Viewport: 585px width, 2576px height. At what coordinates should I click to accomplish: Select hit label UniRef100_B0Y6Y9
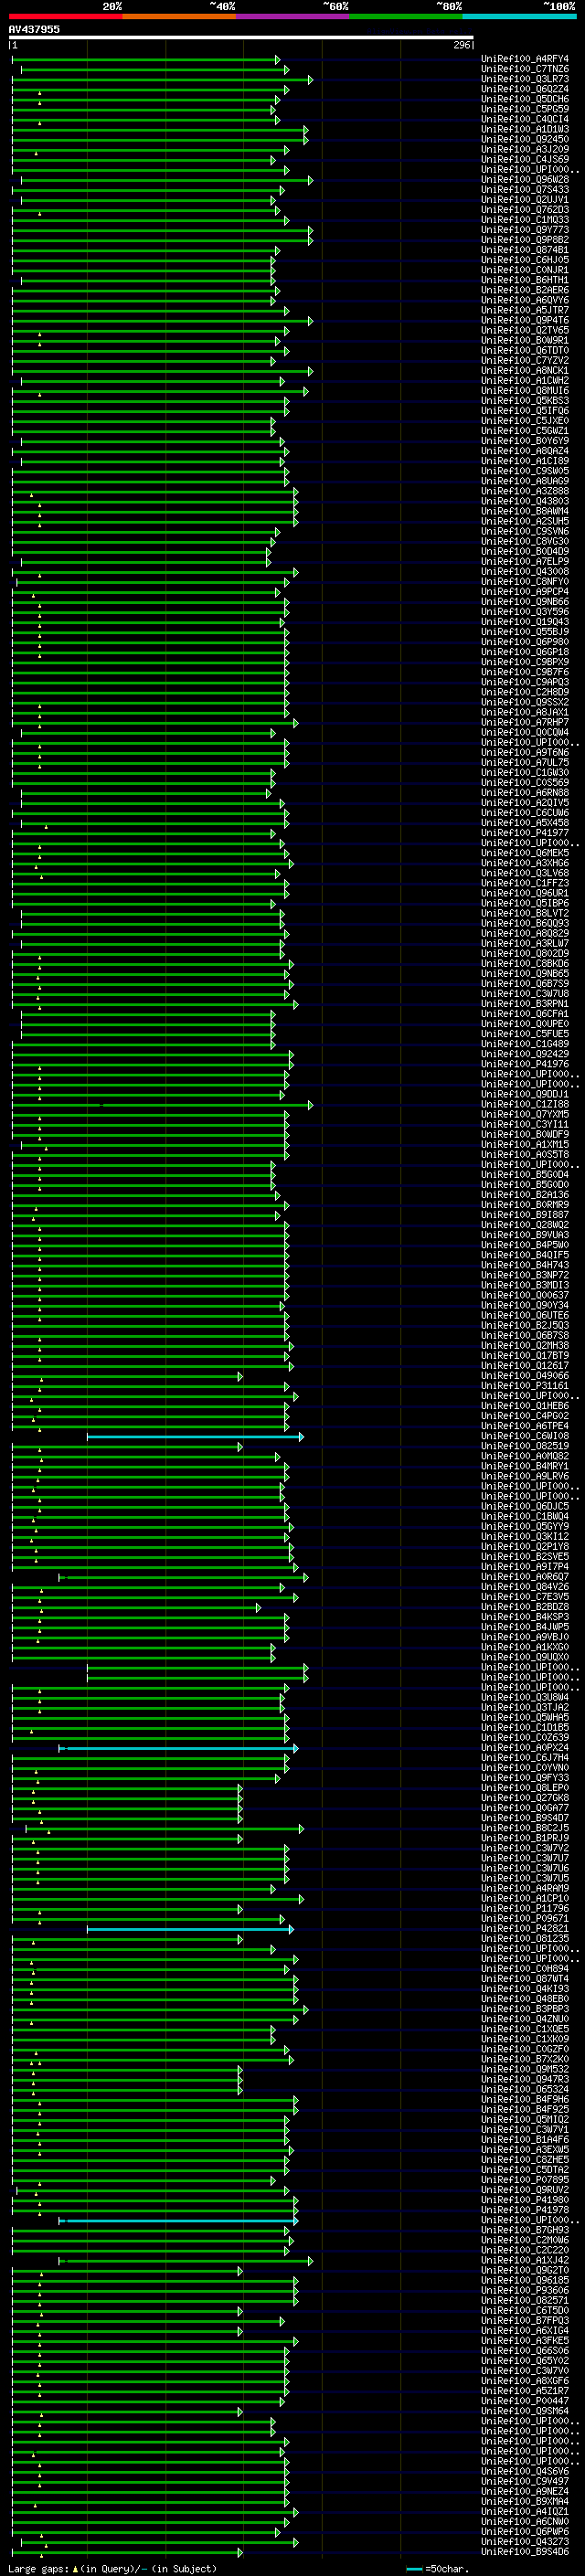point(525,441)
